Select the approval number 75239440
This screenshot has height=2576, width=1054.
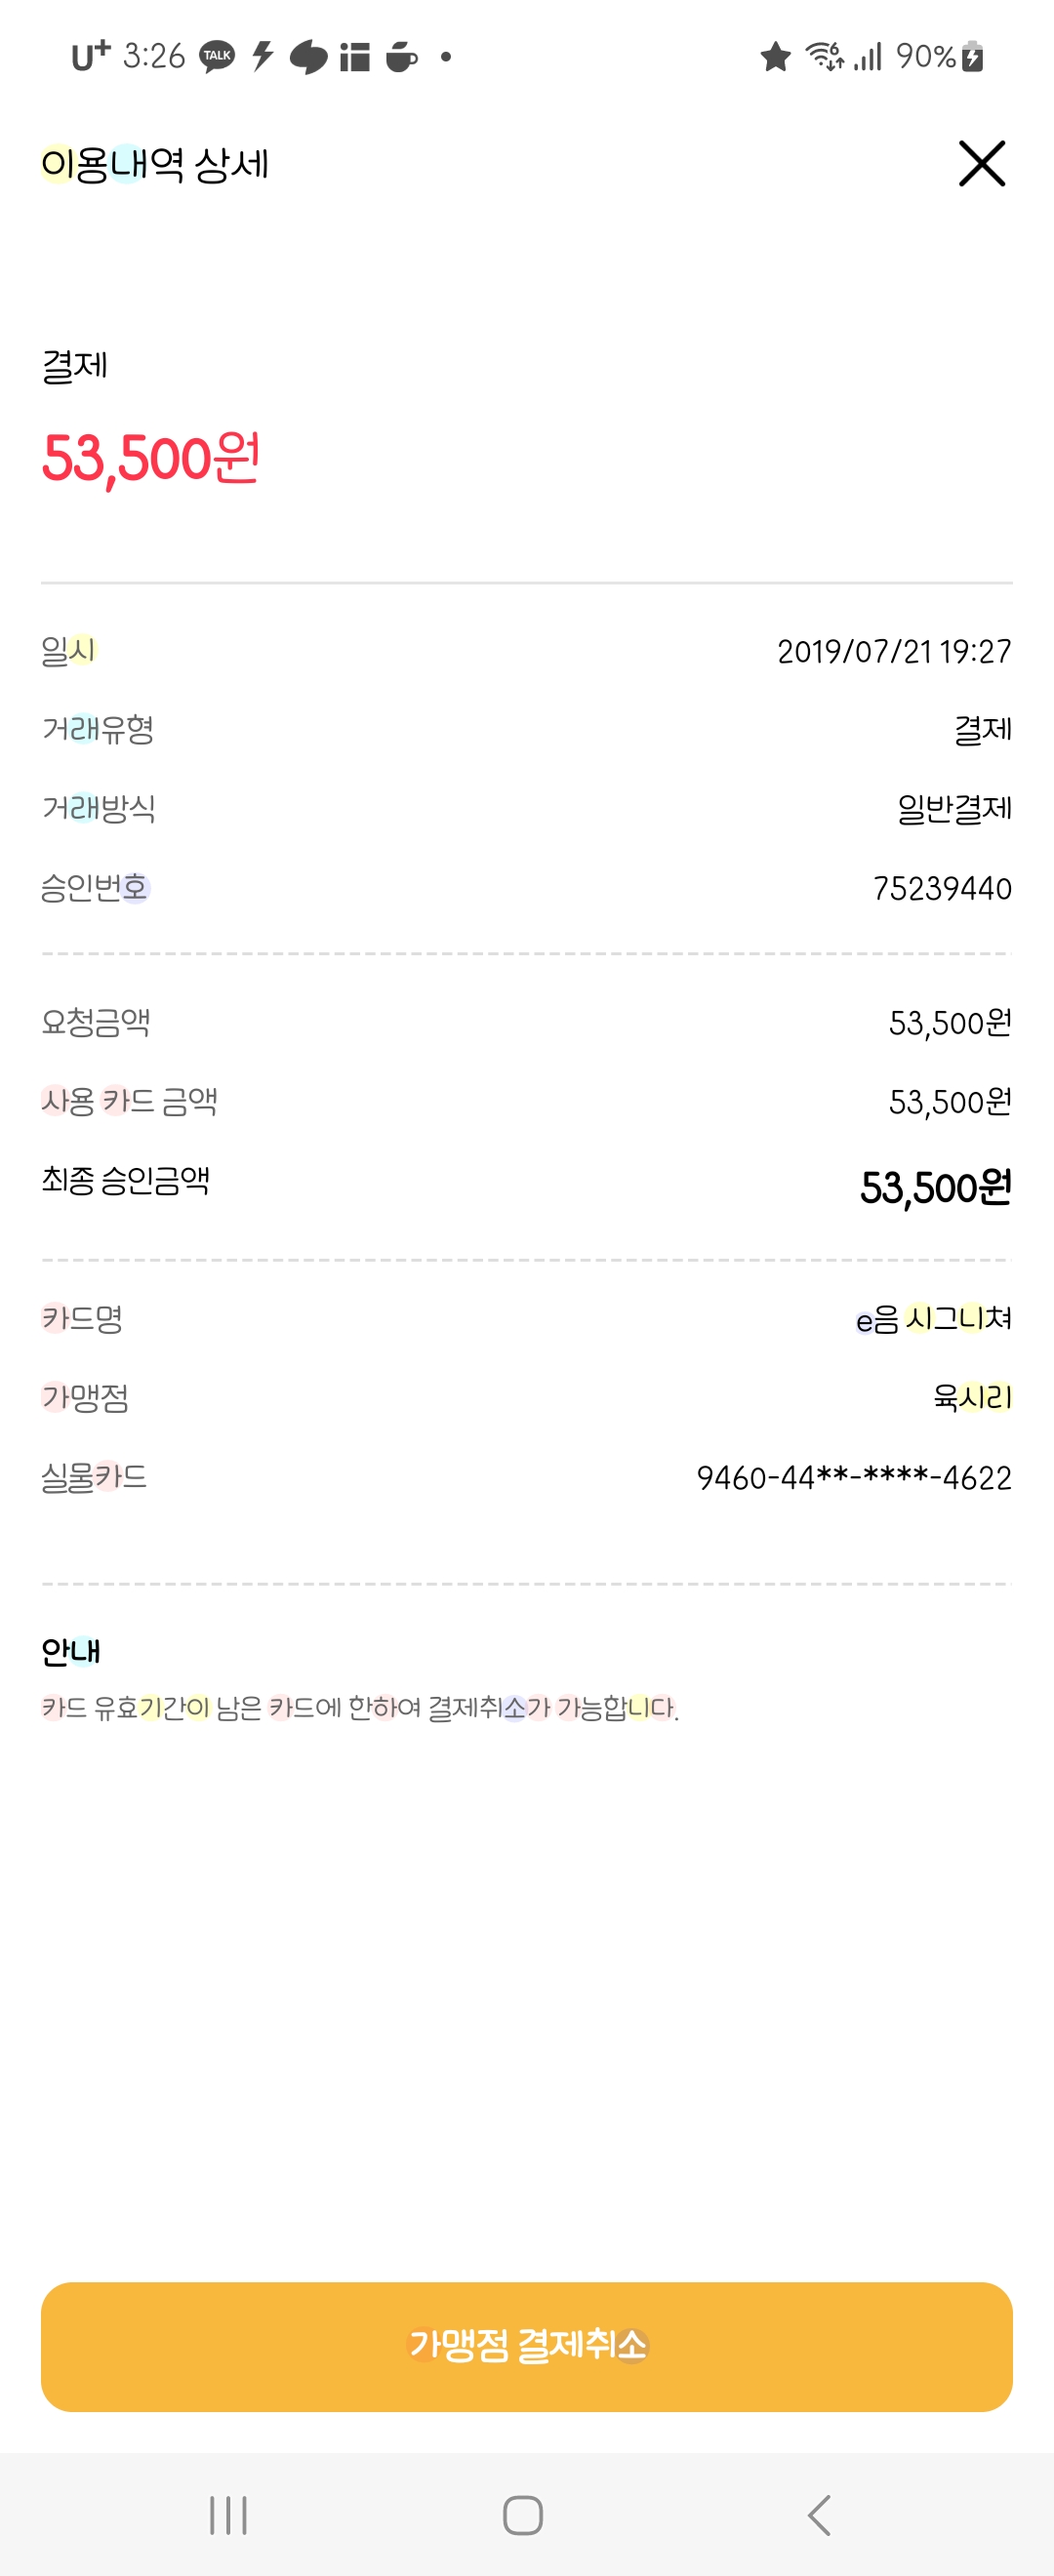(x=941, y=888)
